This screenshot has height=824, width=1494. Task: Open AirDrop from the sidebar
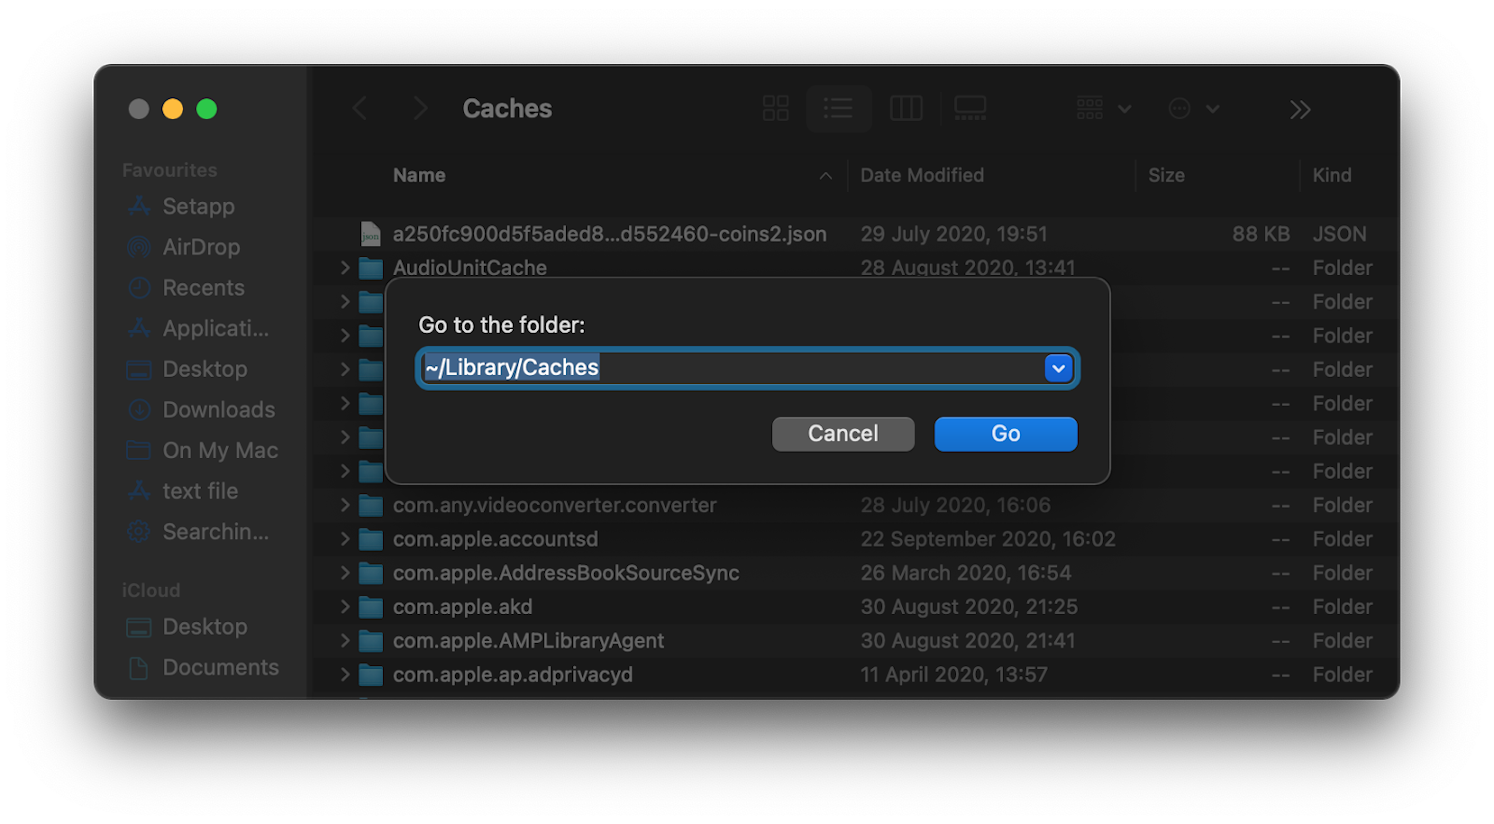(x=200, y=247)
